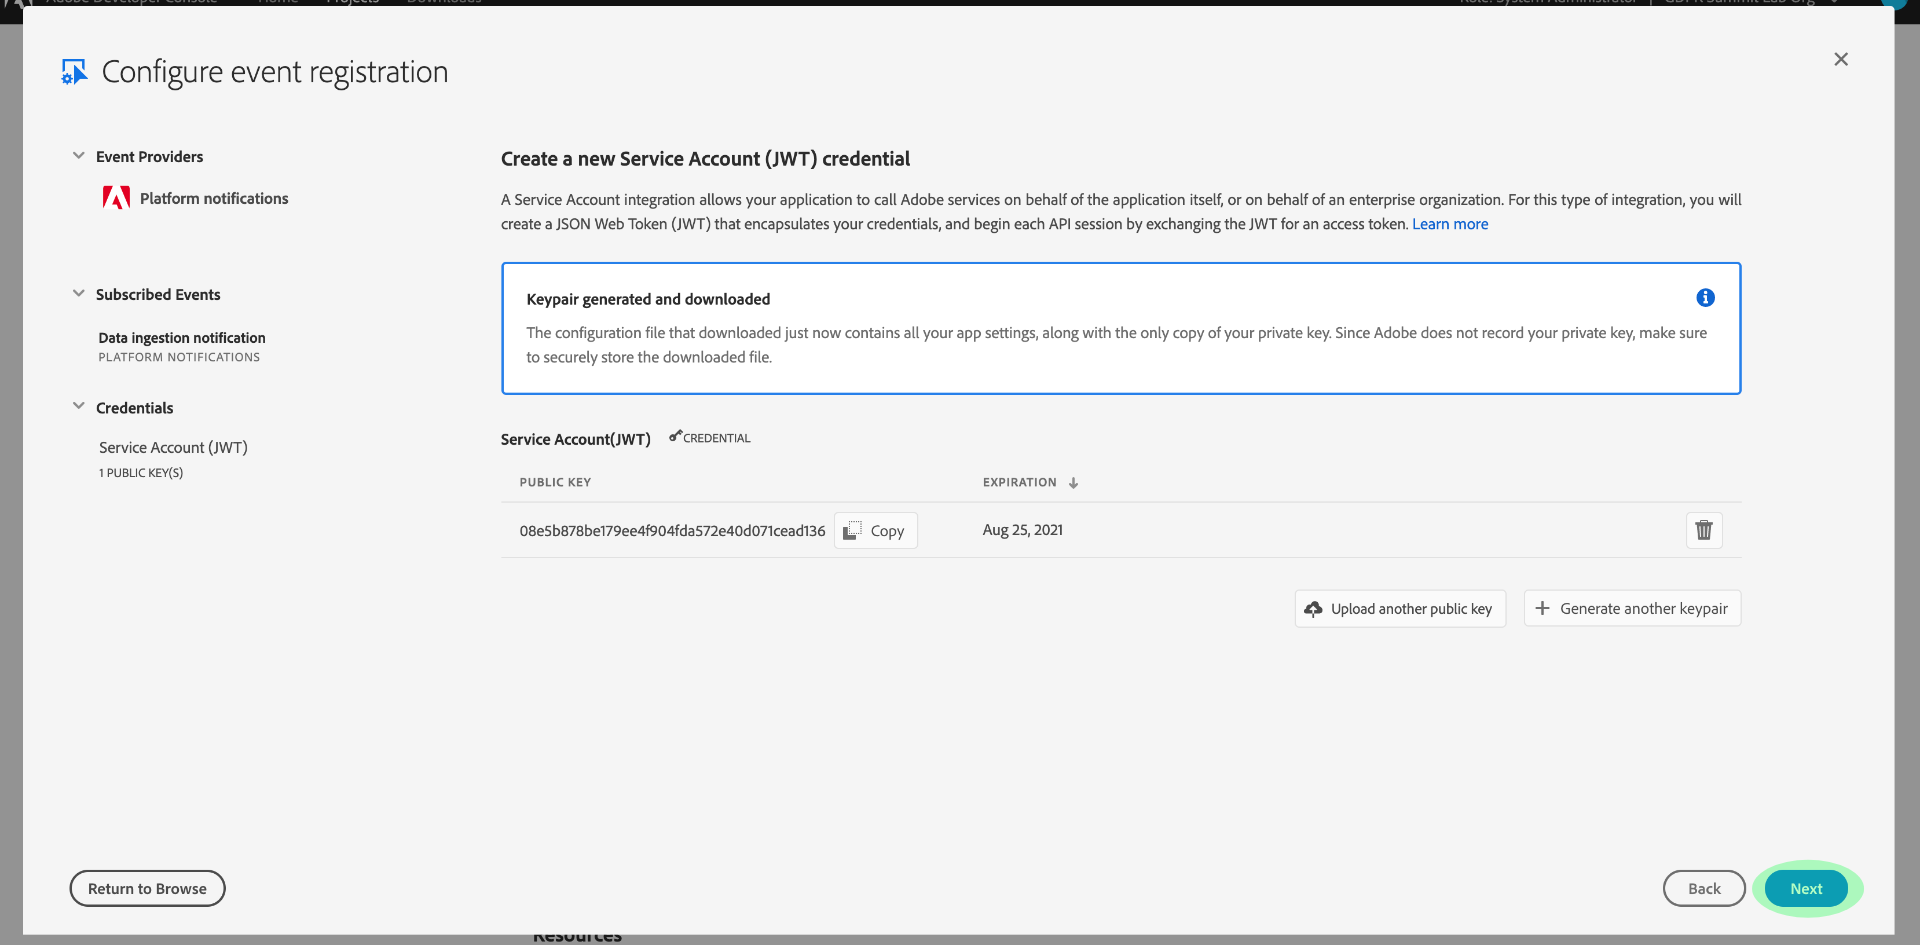Image resolution: width=1920 pixels, height=945 pixels.
Task: Click the event registration icon beside title
Action: click(x=74, y=72)
